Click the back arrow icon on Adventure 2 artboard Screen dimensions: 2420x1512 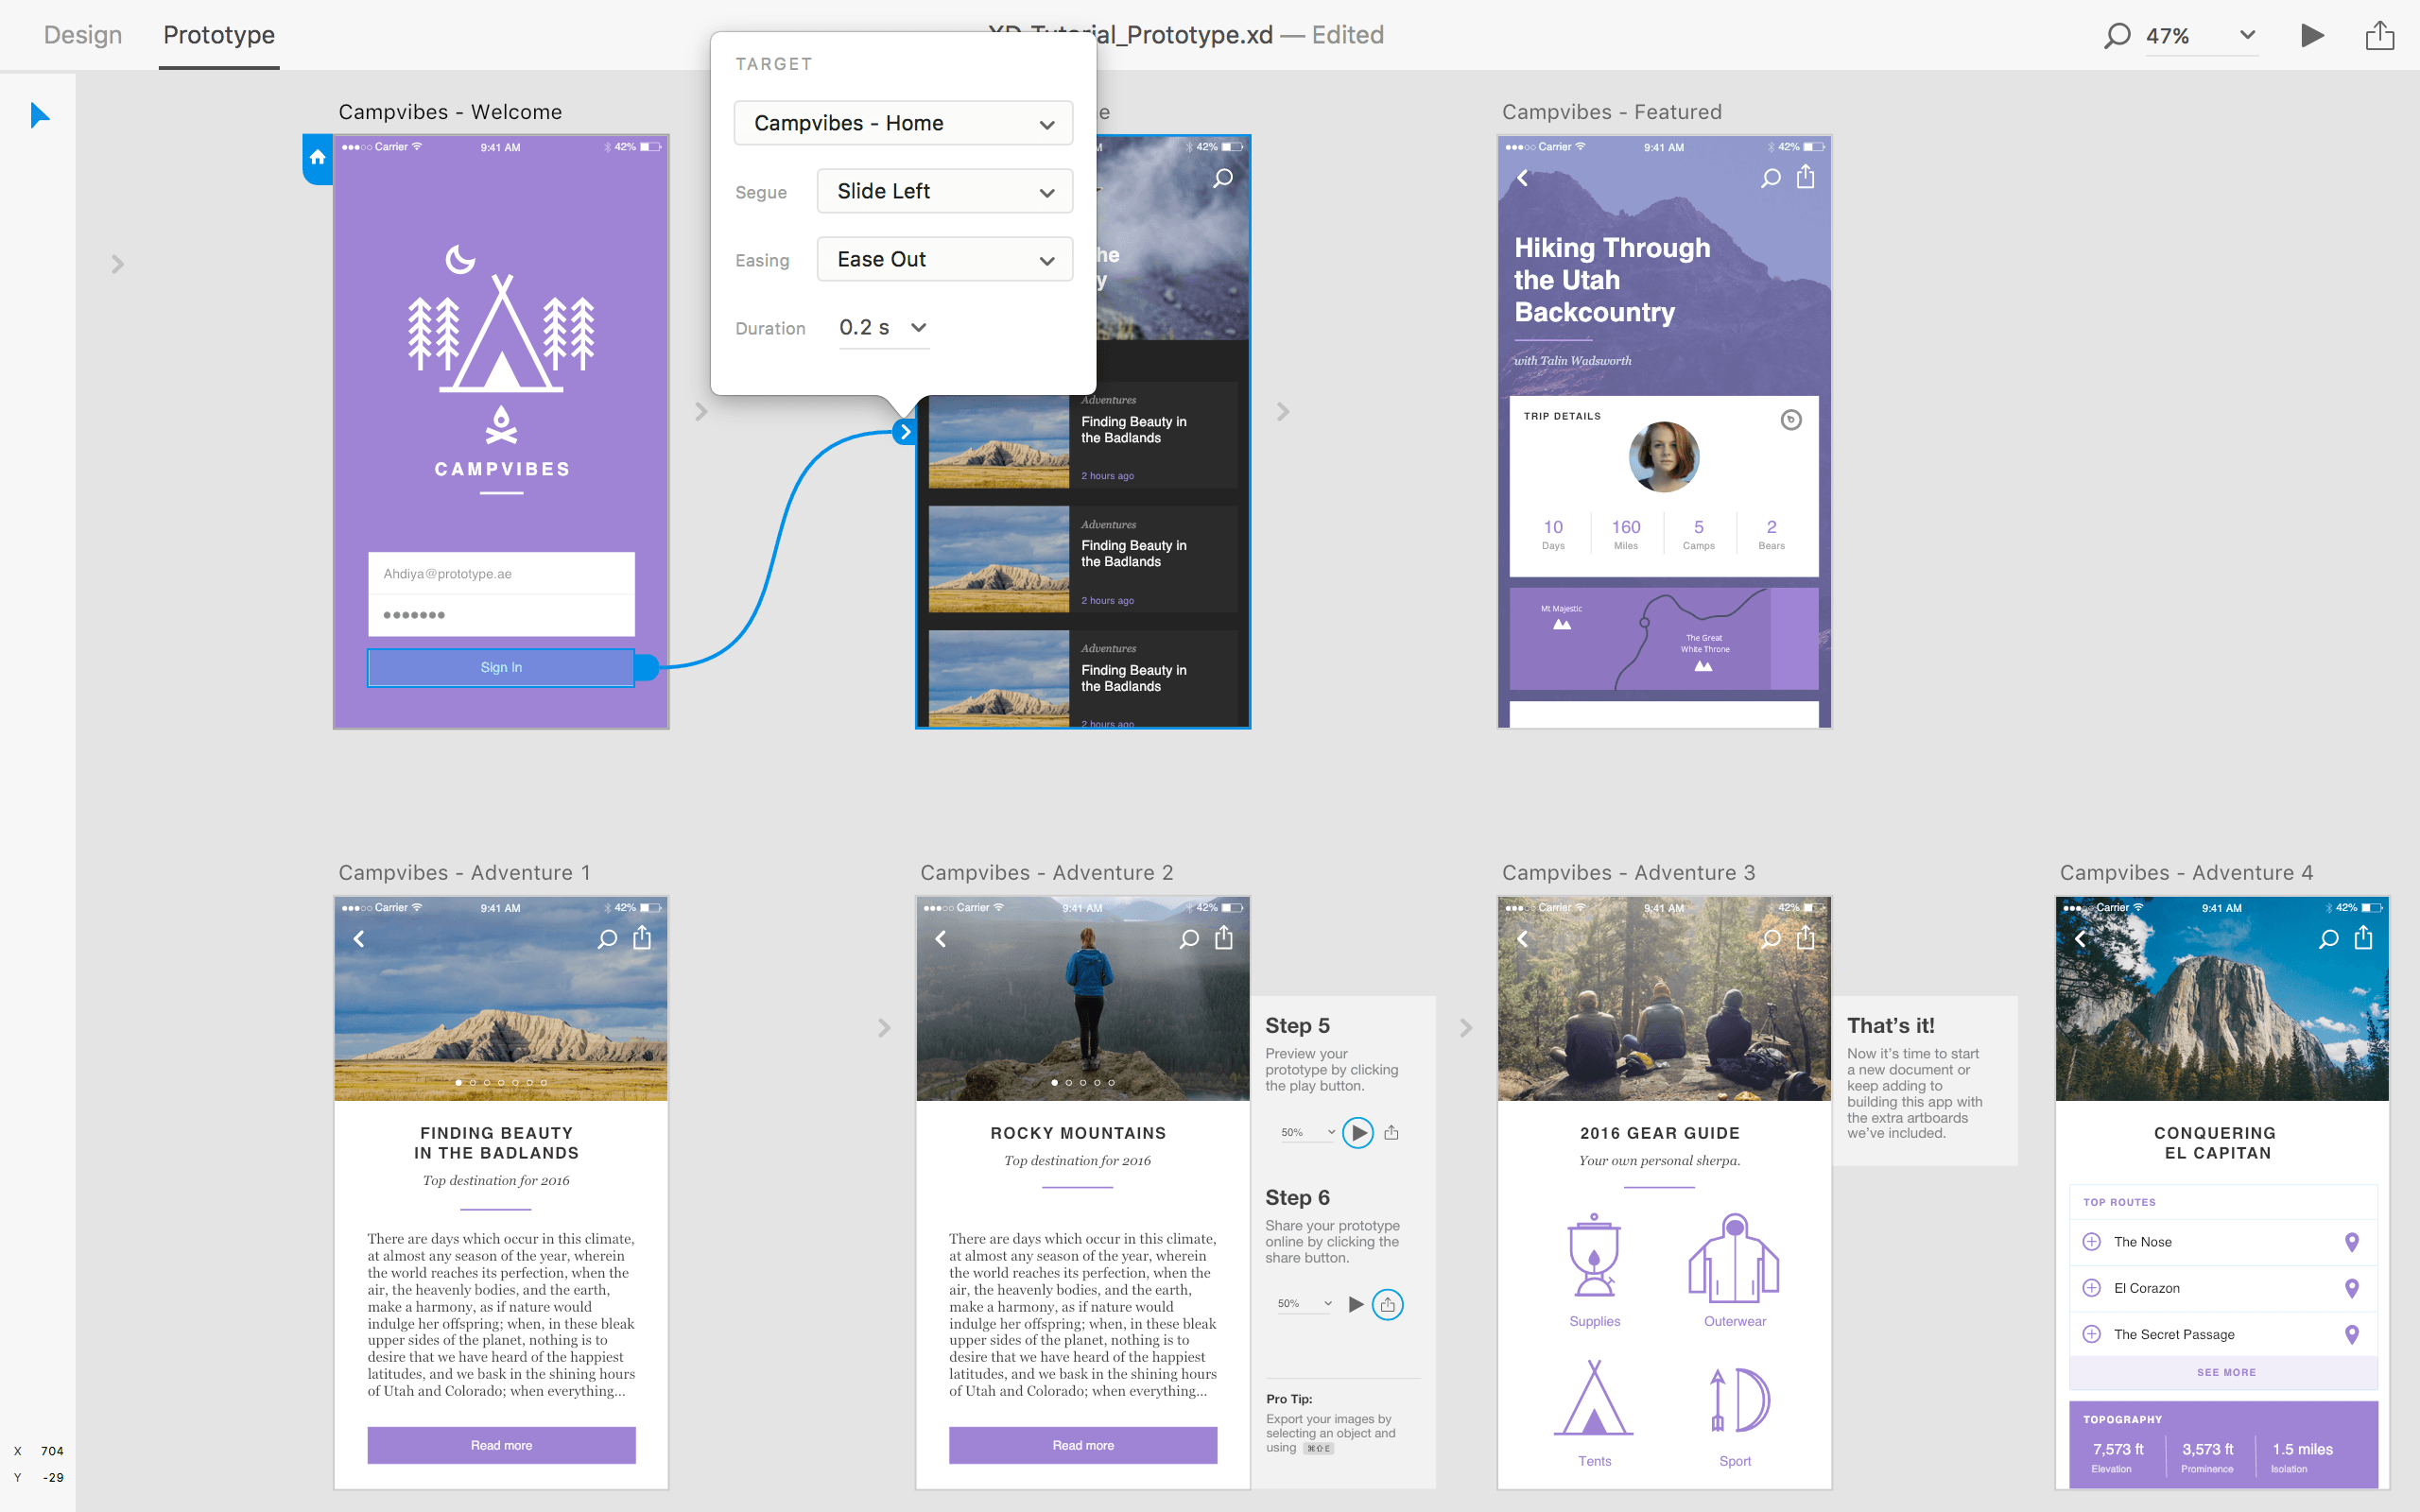(x=941, y=937)
